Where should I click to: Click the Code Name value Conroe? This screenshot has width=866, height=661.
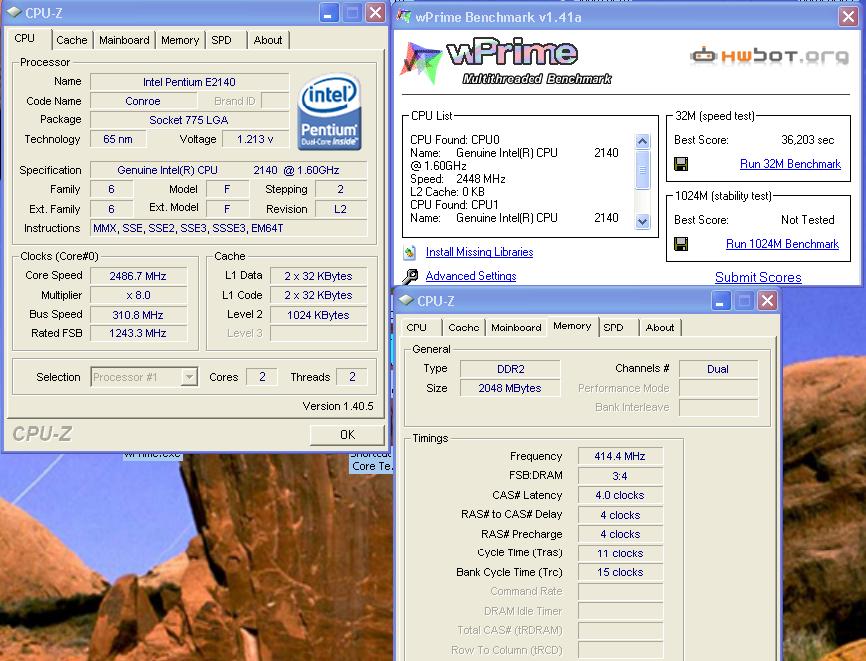143,101
